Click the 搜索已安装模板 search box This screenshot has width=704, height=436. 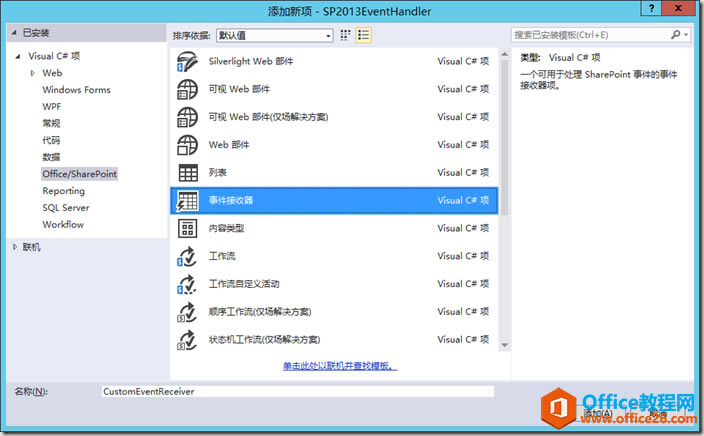(590, 35)
